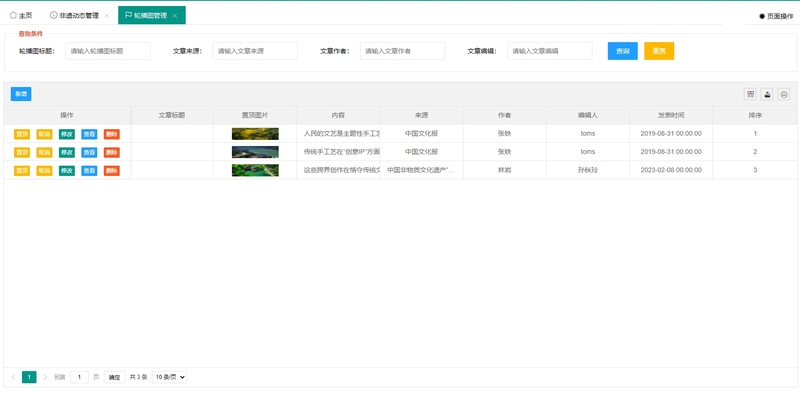Select the content cell starting 传统手工艺
Screen dimensions: 800x394
click(x=338, y=152)
